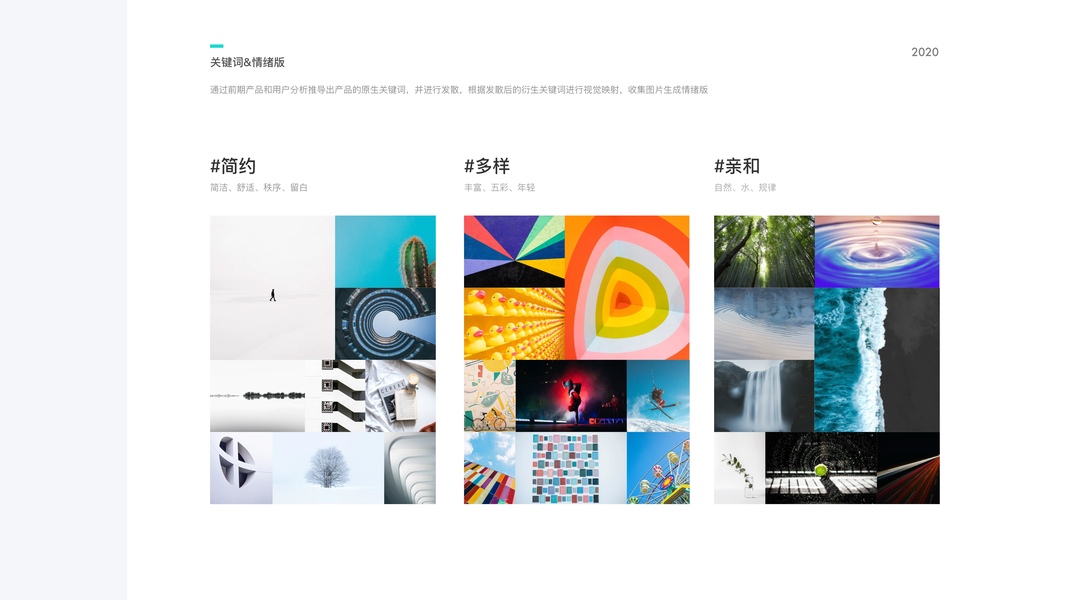Click the dancer in red smoke photo
This screenshot has height=600, width=1067.
(571, 396)
